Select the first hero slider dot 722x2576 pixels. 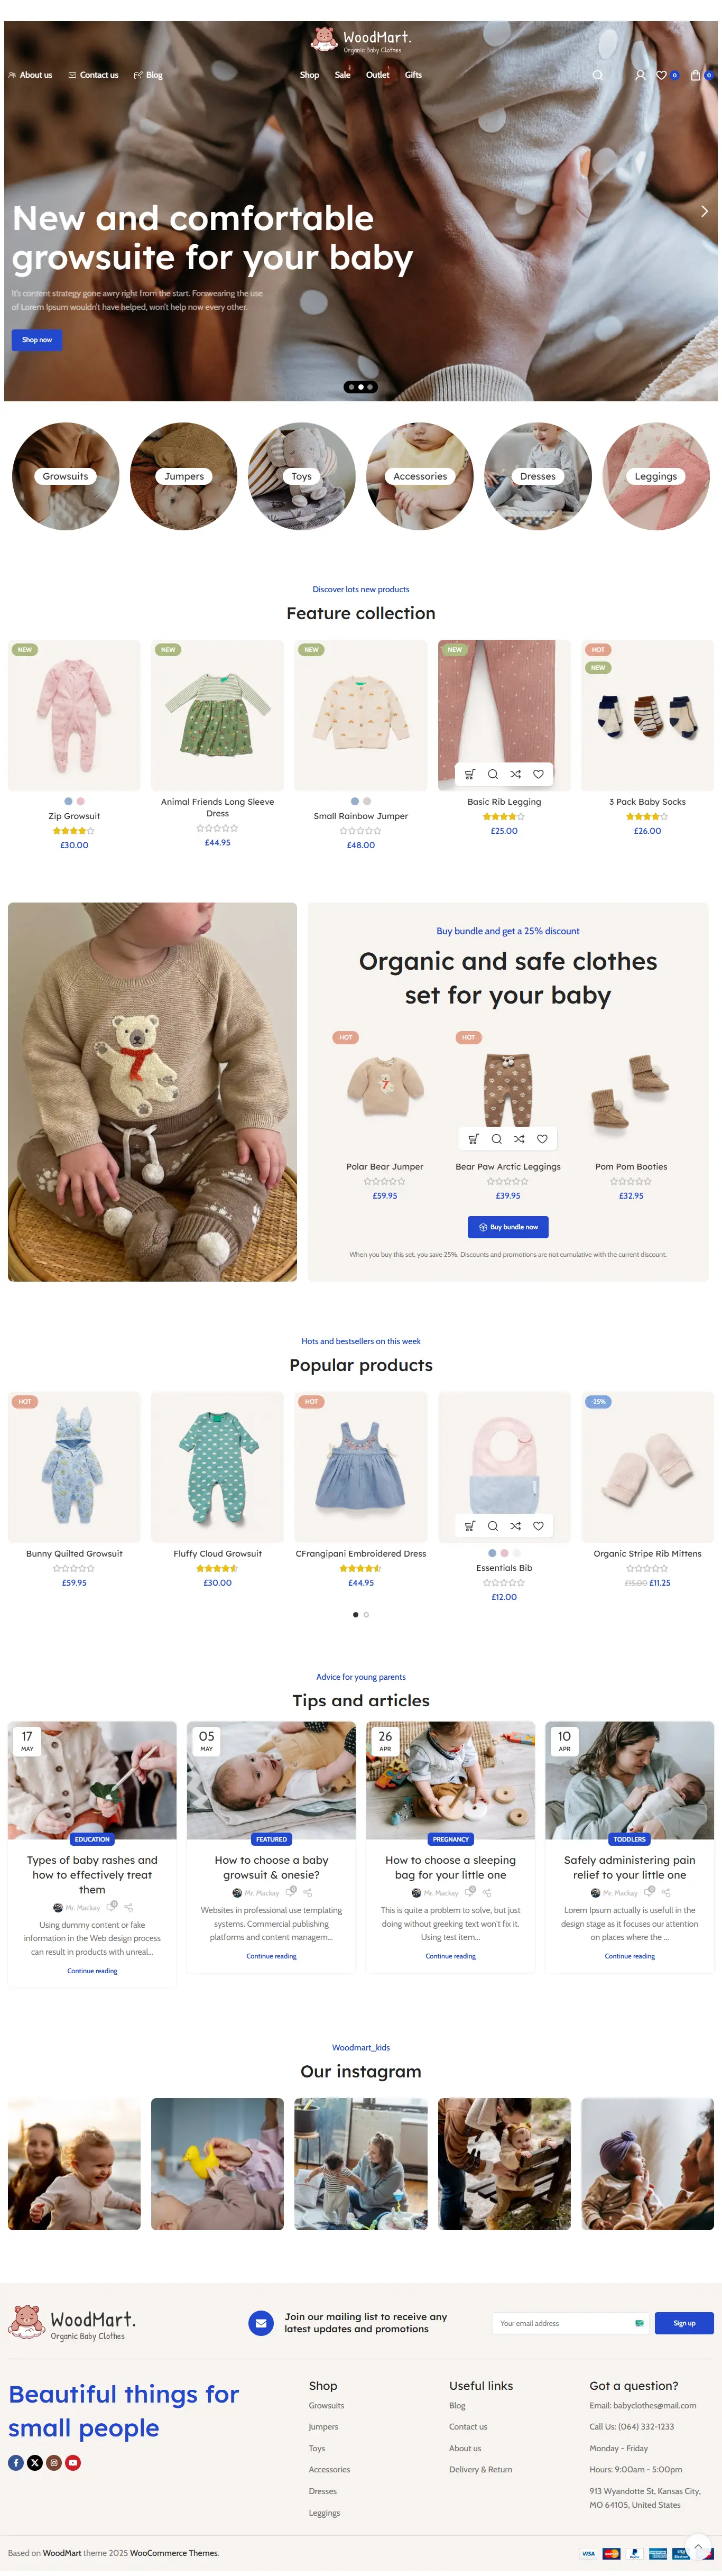click(351, 387)
